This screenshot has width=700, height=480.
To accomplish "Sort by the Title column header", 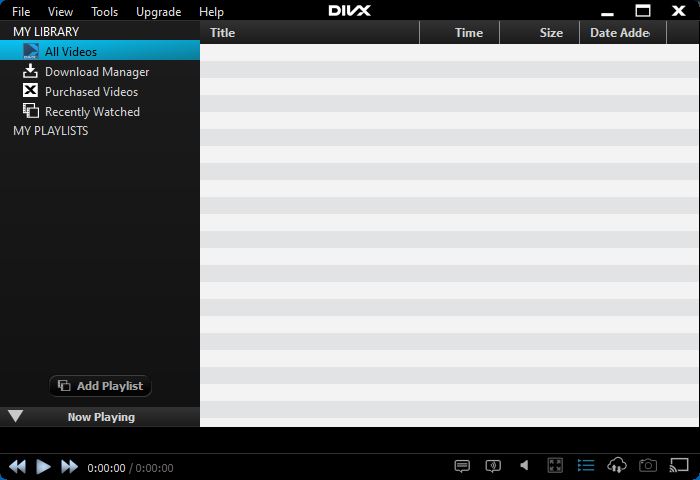I will [x=310, y=33].
